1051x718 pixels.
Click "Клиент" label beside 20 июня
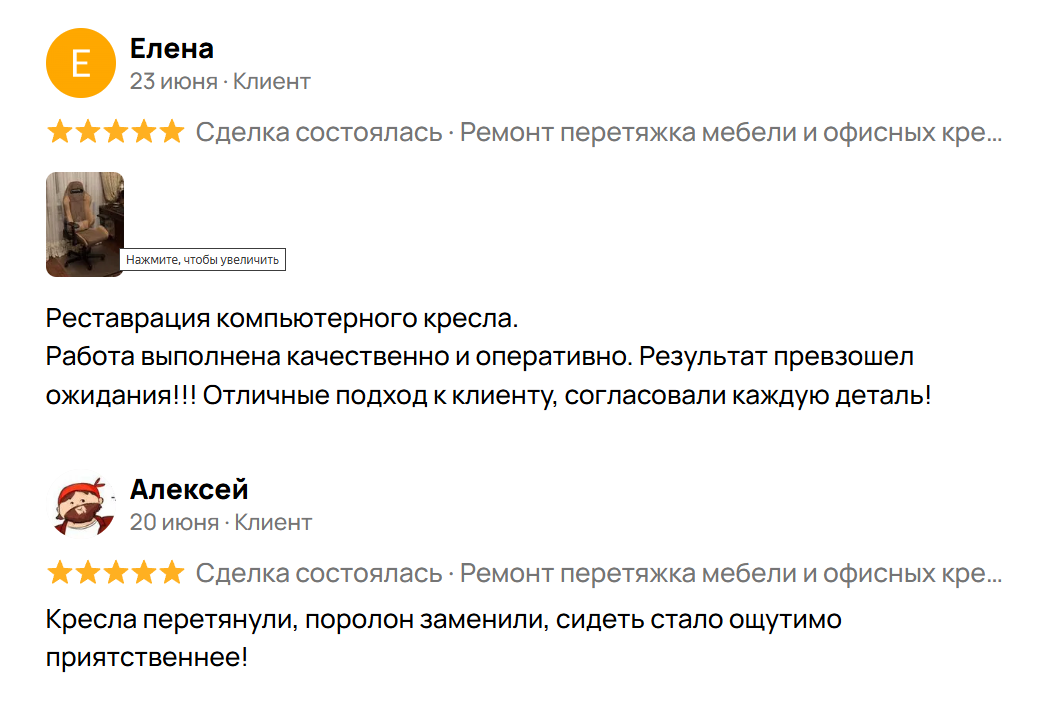coord(273,522)
